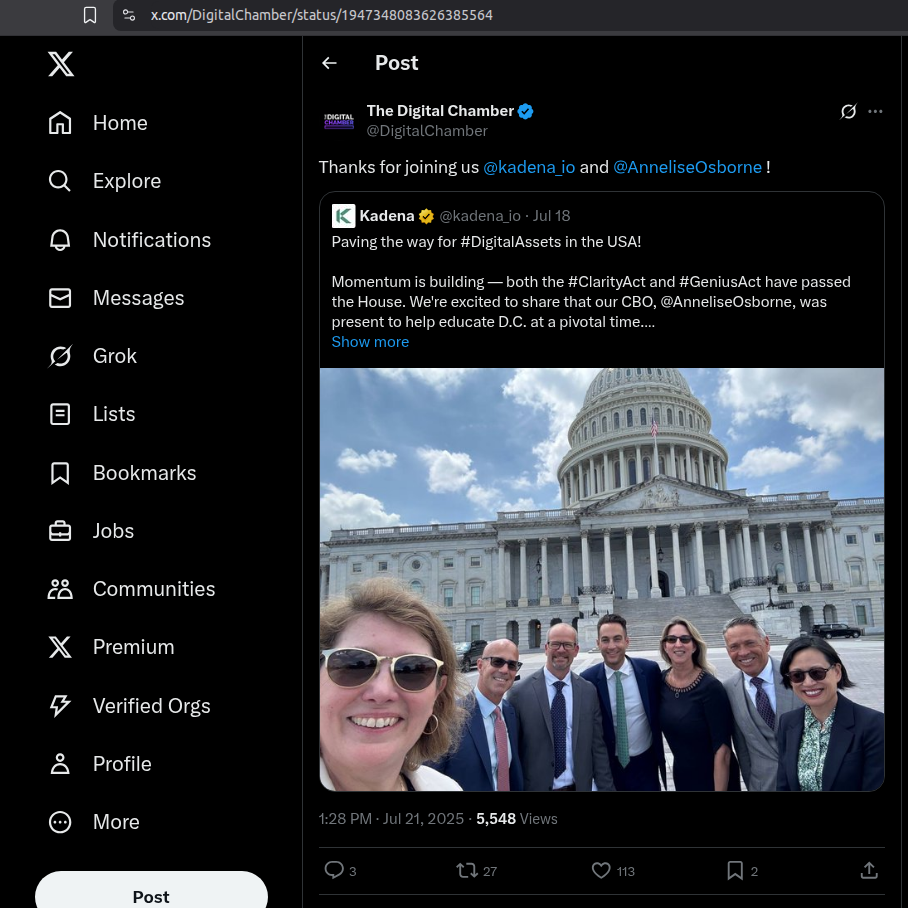The image size is (908, 908).
Task: Click the Post page heading
Action: (x=396, y=63)
